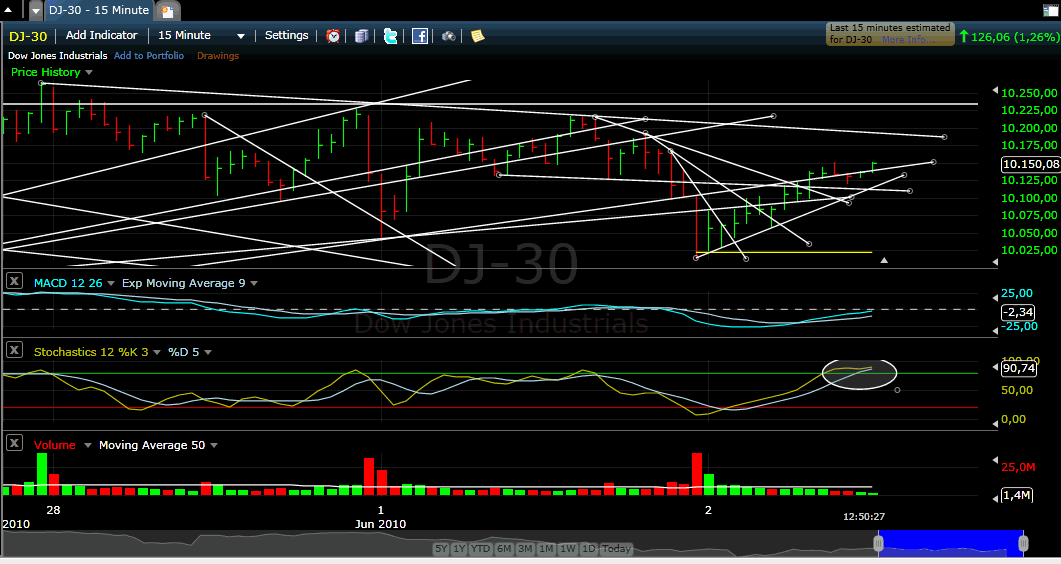
Task: Open new chart tab icon
Action: click(x=167, y=11)
